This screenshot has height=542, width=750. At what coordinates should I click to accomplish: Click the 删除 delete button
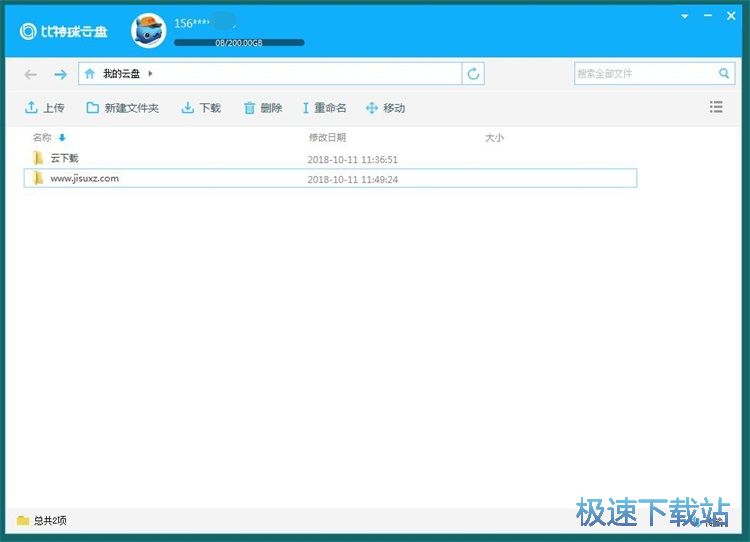click(263, 108)
